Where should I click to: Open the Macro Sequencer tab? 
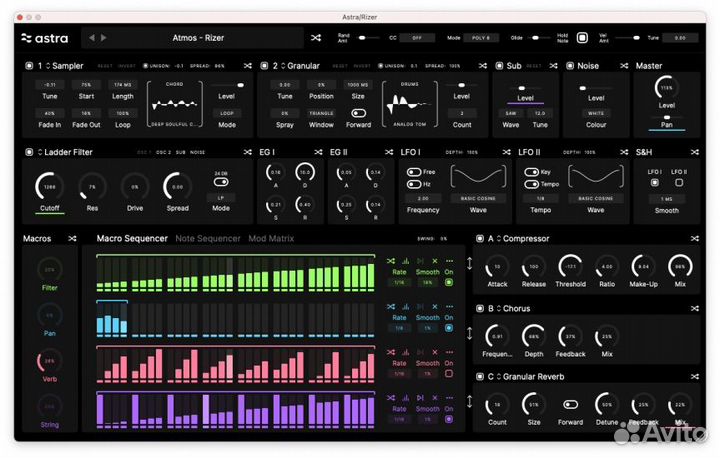tap(132, 238)
